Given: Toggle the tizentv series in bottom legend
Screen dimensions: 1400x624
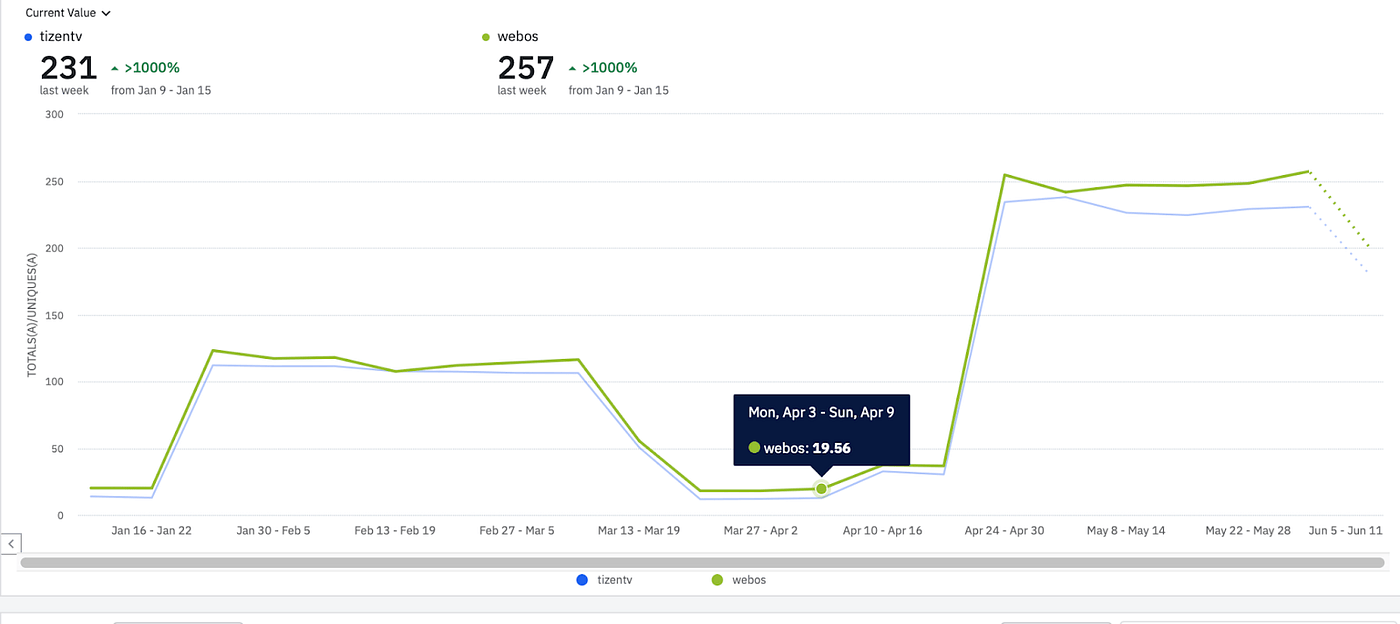Looking at the screenshot, I should (x=604, y=579).
